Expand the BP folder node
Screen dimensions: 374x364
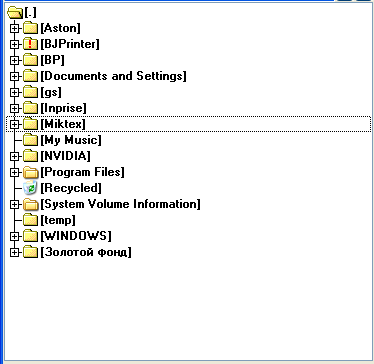[14, 60]
